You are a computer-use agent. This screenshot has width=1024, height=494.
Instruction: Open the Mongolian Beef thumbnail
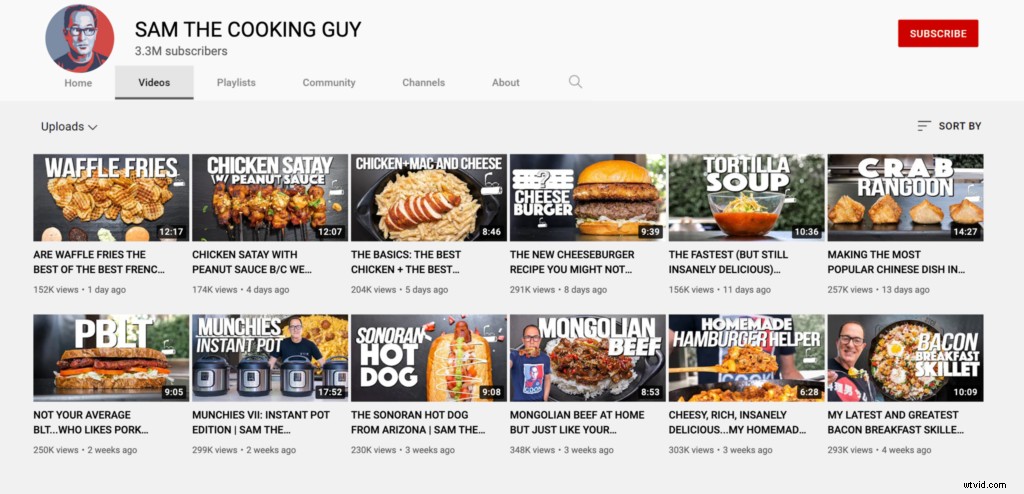[588, 358]
